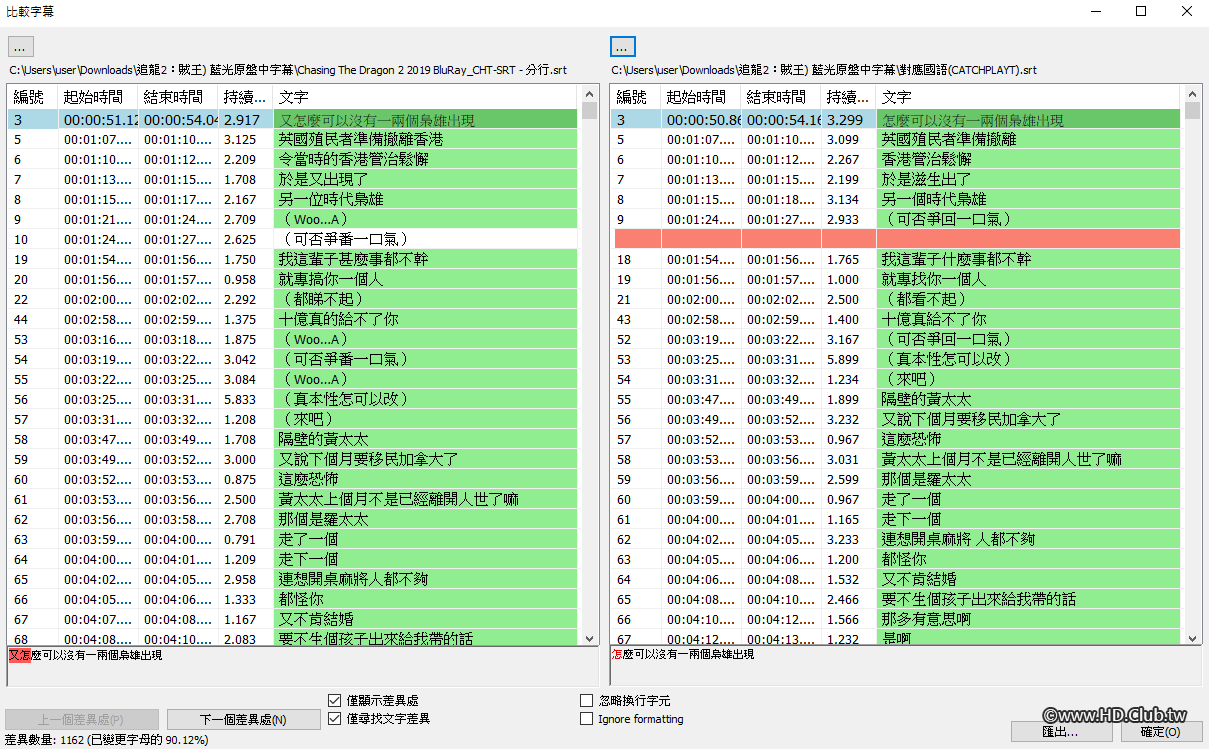Click the 下一個差異處(N) button

pos(243,720)
